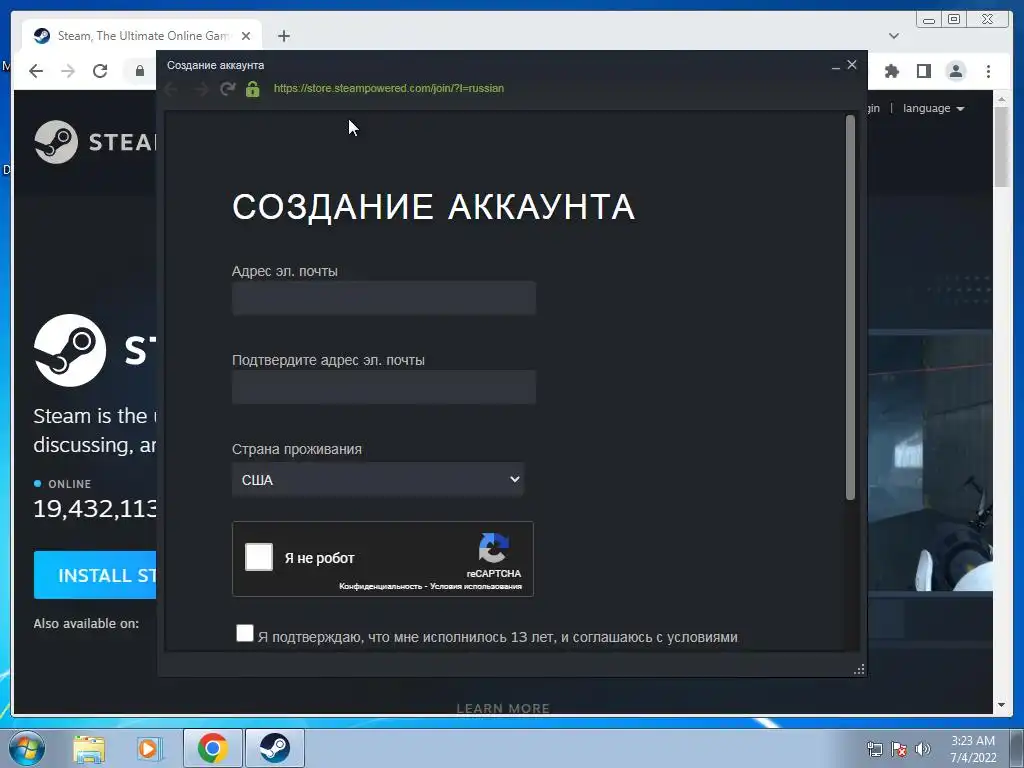Image resolution: width=1024 pixels, height=768 pixels.
Task: Click the green lock icon in Steam window
Action: coord(253,89)
